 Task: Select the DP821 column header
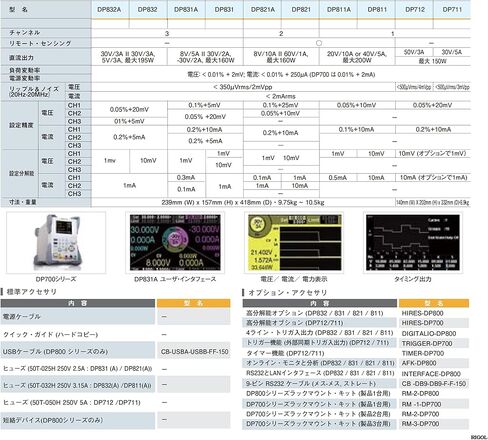(x=301, y=9)
